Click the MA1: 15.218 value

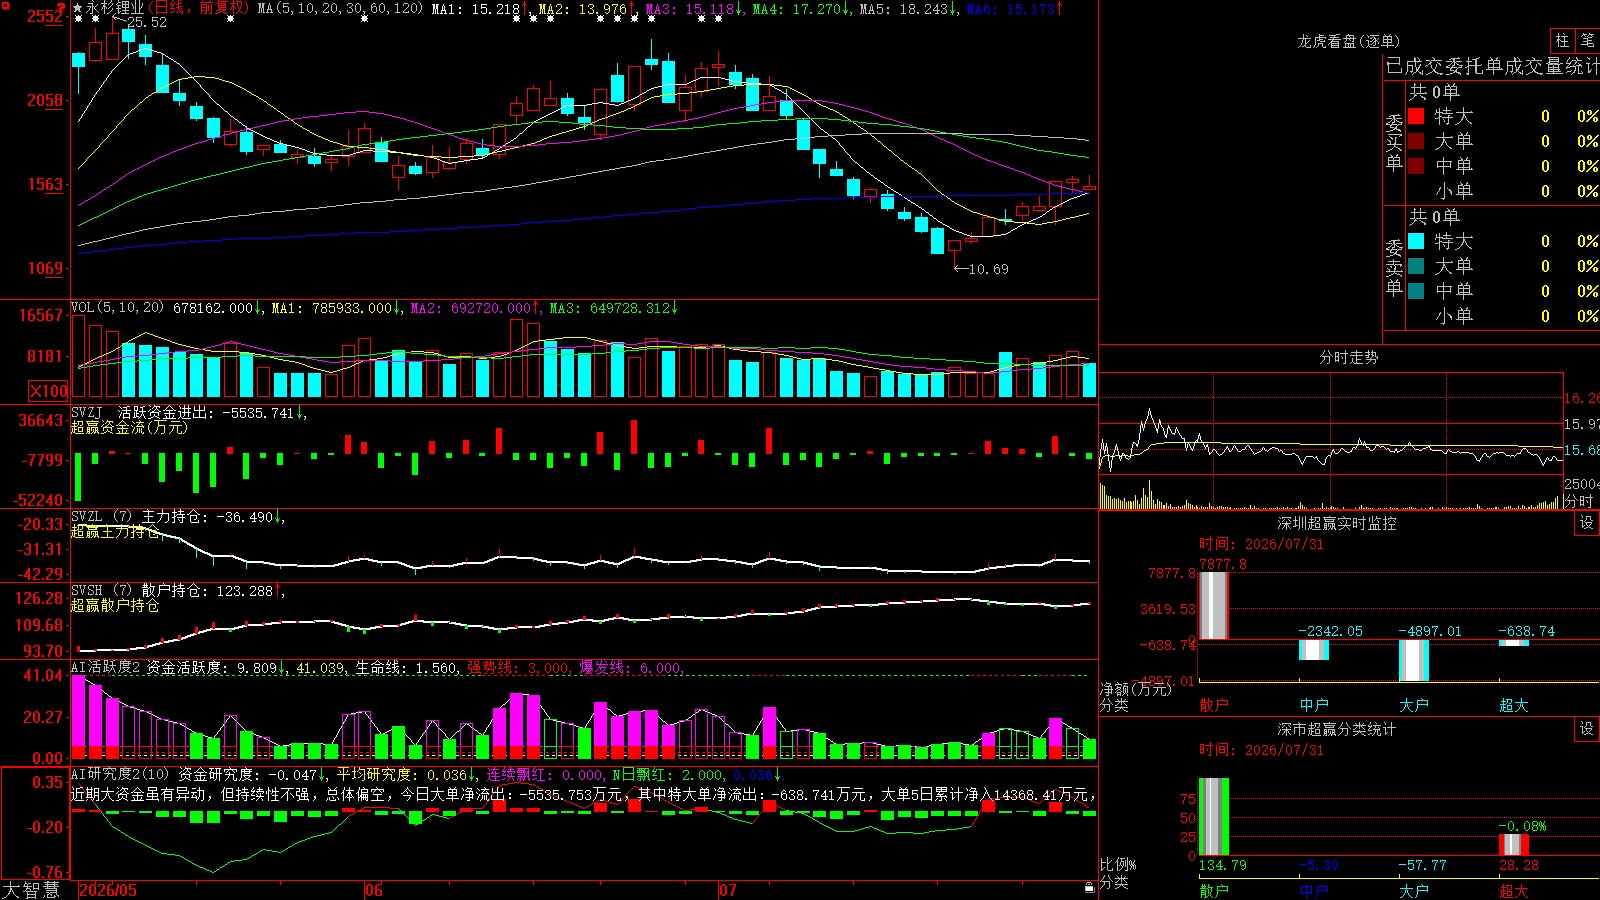tap(476, 8)
